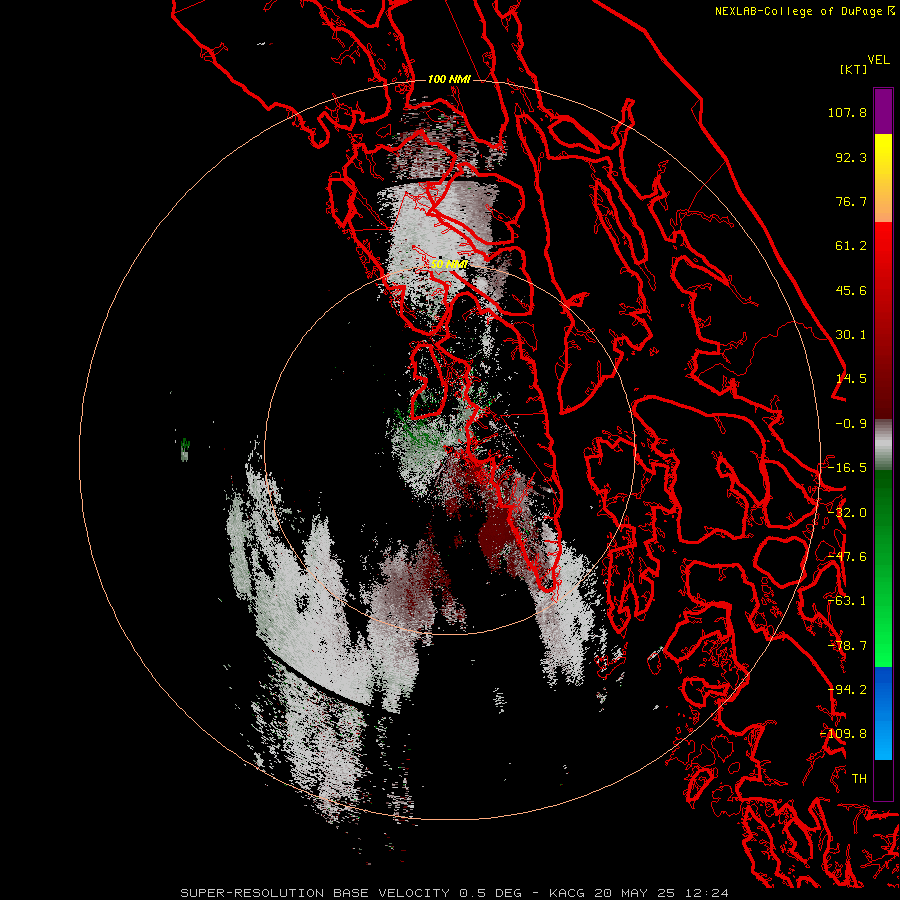Click the -109.8 velocity scale value

click(843, 734)
